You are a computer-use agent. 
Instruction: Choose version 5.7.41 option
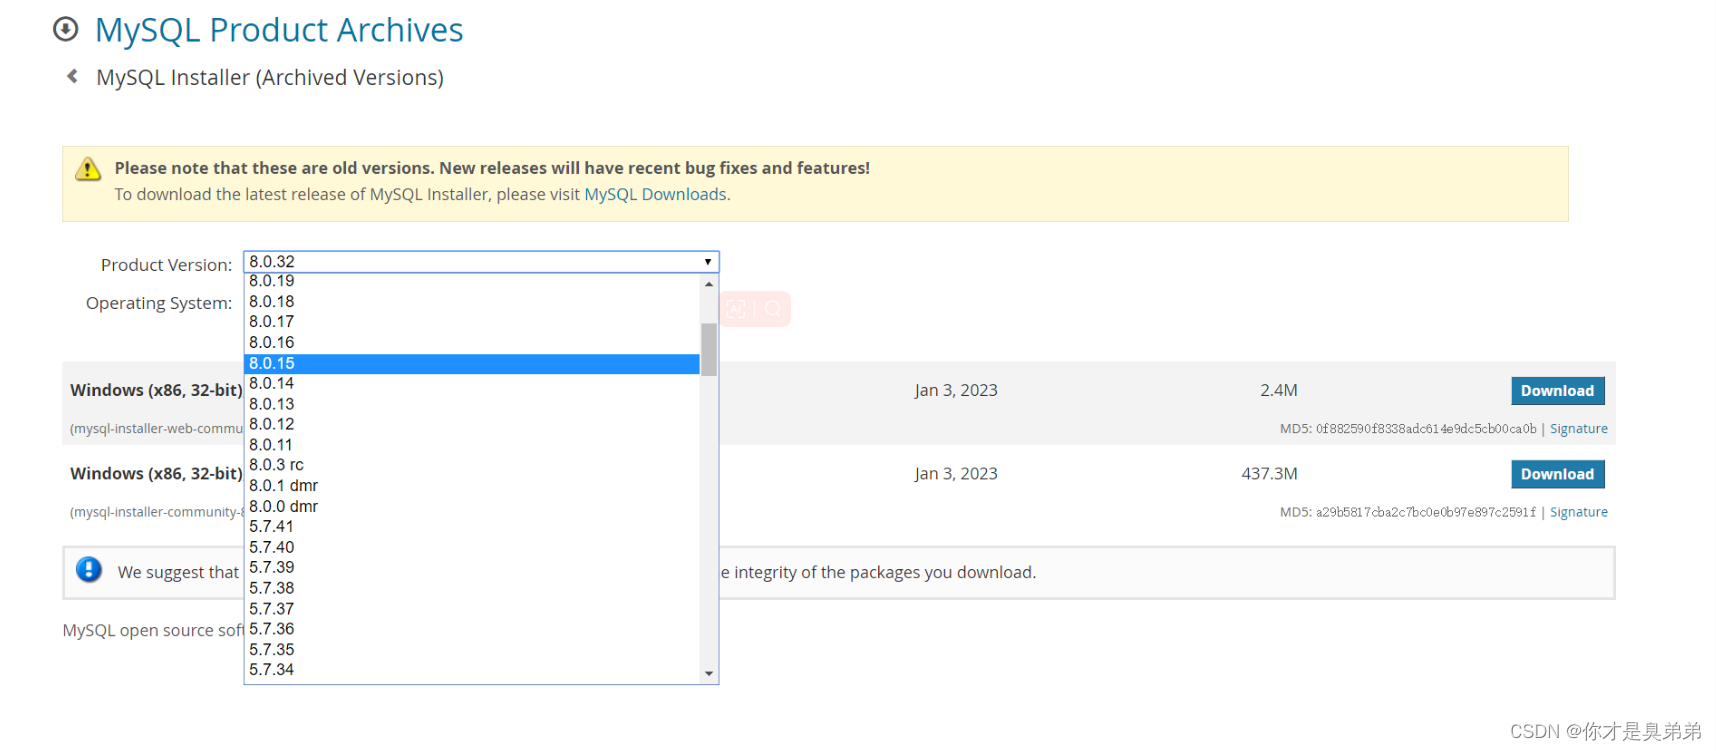[x=472, y=526]
